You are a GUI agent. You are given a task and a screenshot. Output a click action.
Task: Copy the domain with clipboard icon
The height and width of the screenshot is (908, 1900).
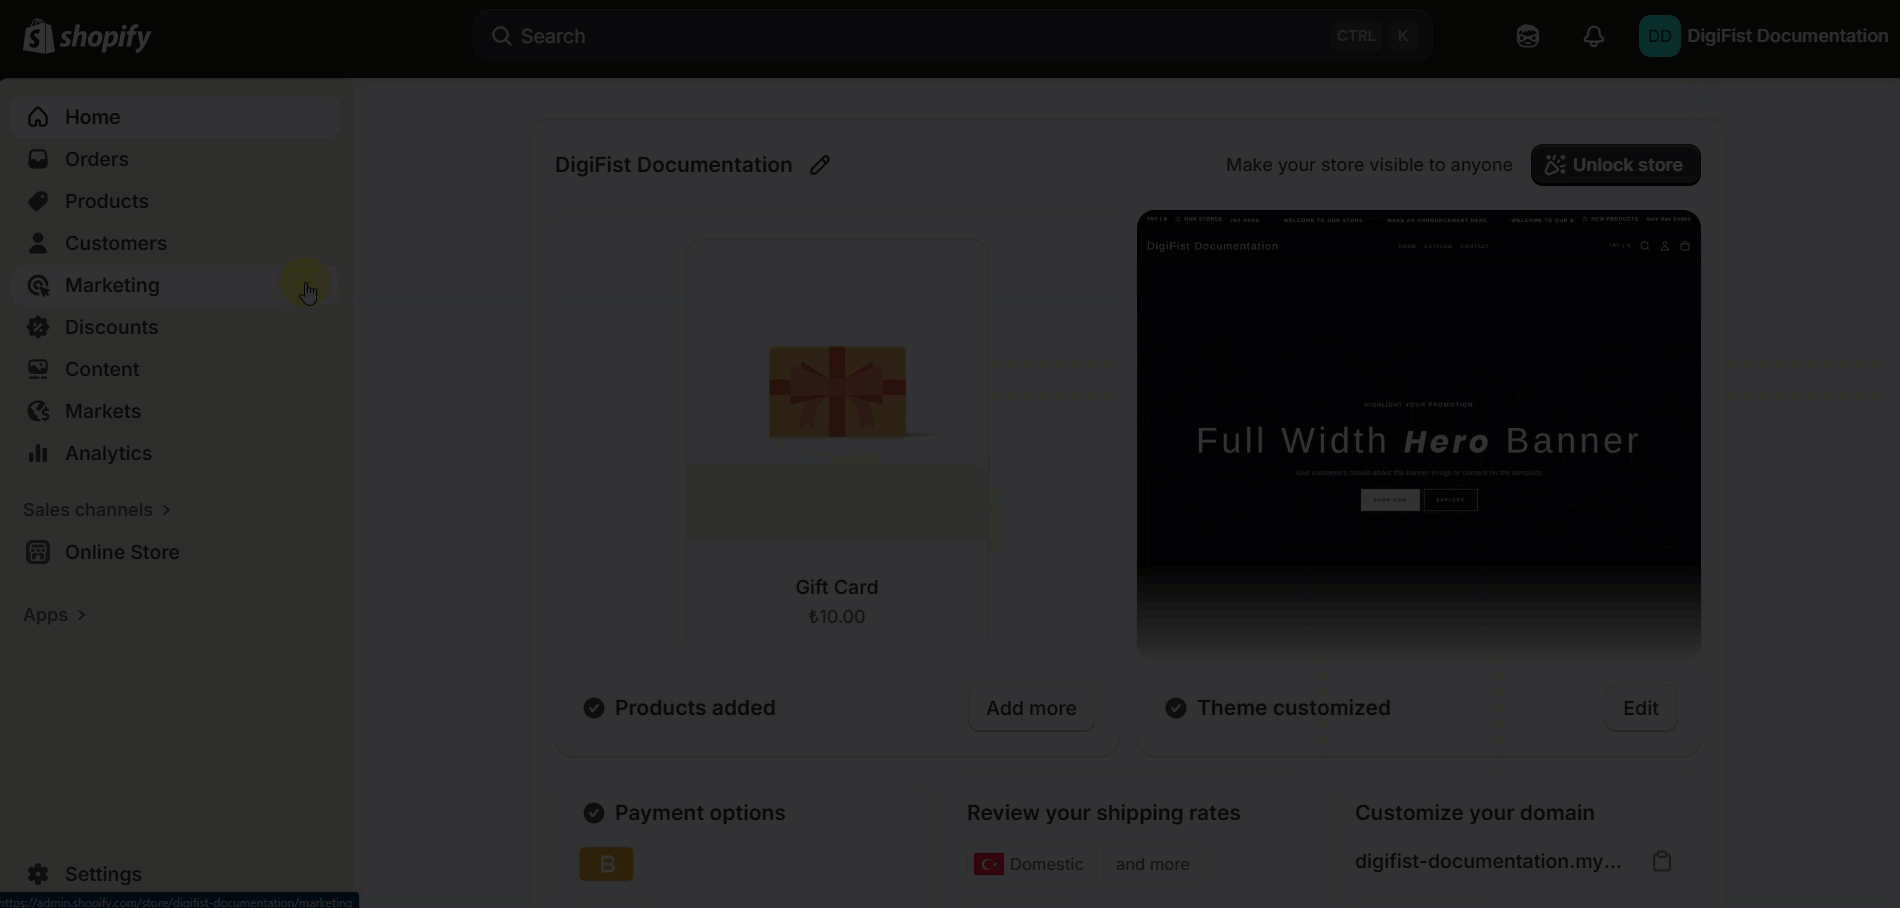pos(1662,862)
